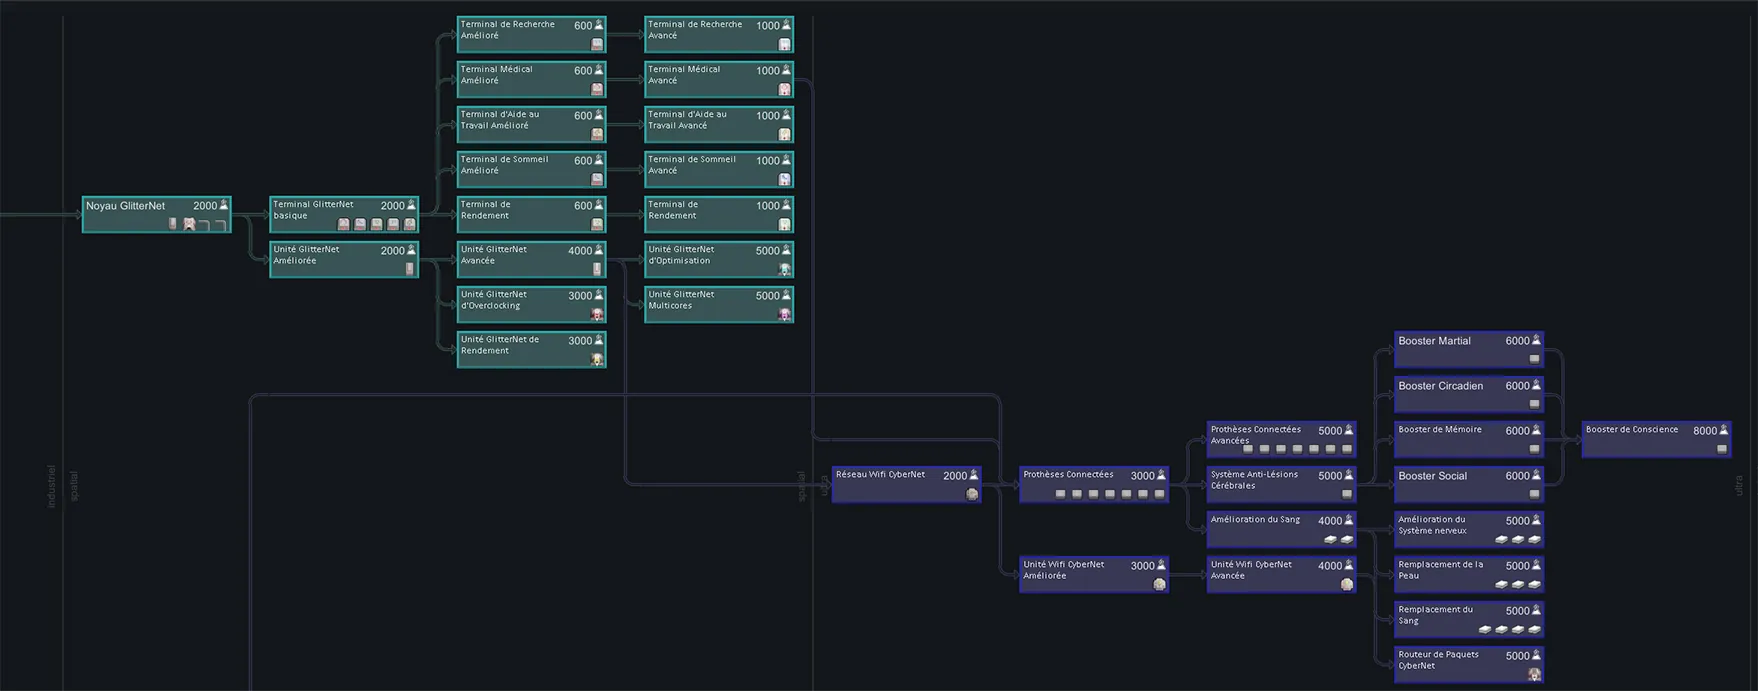Choose the Amélioration du Sang research

1280,529
